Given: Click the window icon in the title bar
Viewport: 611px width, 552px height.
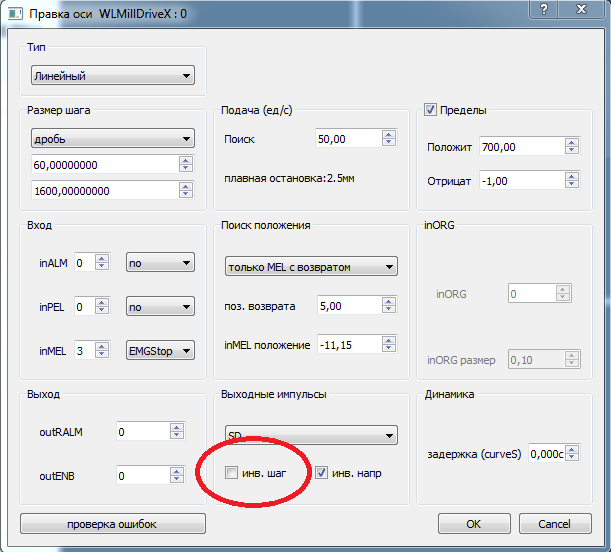Looking at the screenshot, I should [x=15, y=14].
